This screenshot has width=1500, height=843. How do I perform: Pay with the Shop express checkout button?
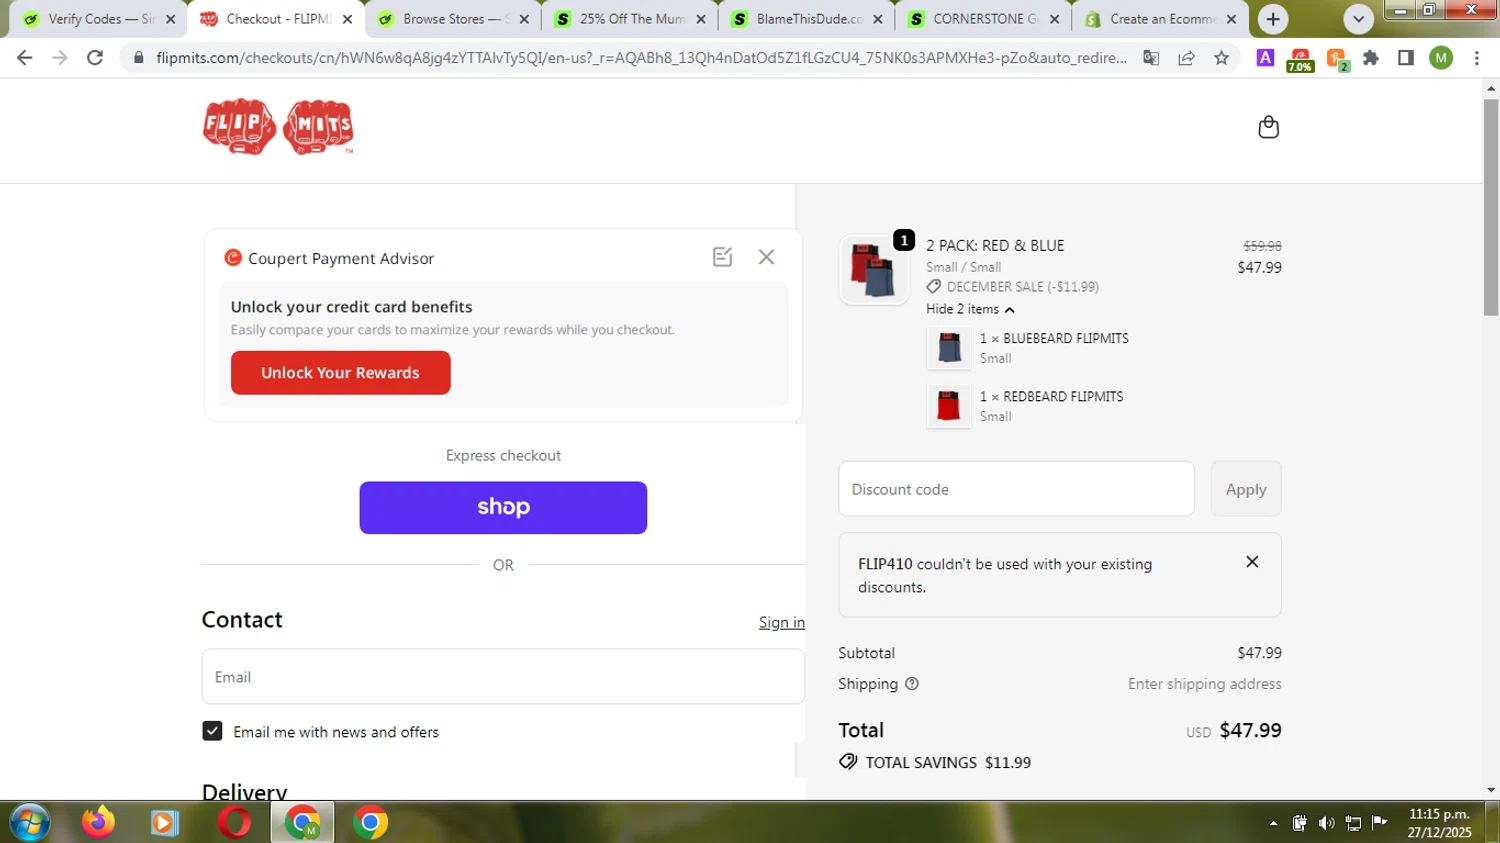coord(503,507)
